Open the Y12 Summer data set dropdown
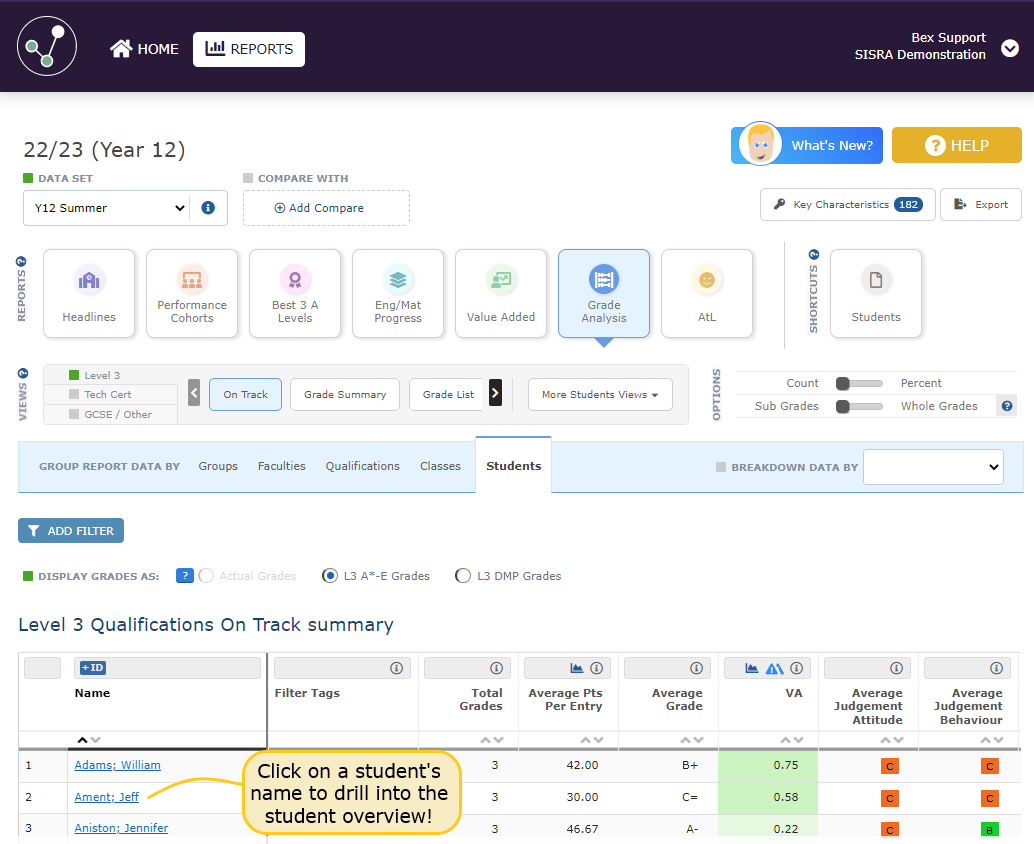This screenshot has height=844, width=1034. tap(105, 208)
